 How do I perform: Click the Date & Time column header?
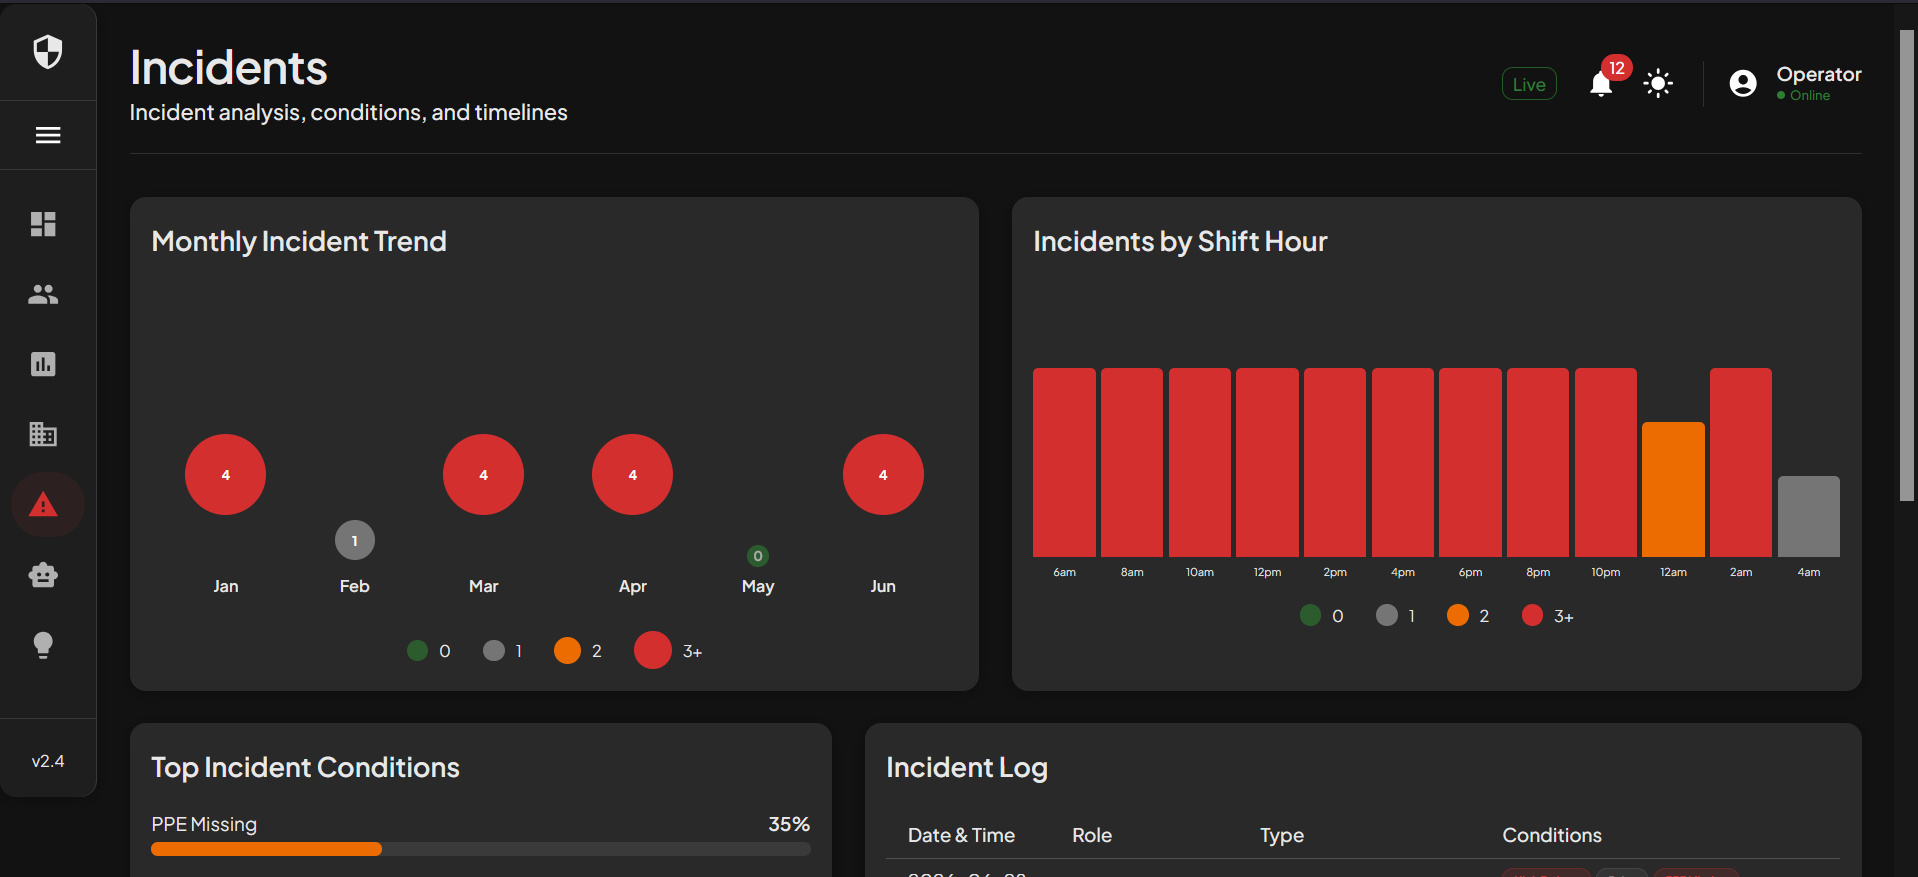click(x=961, y=835)
